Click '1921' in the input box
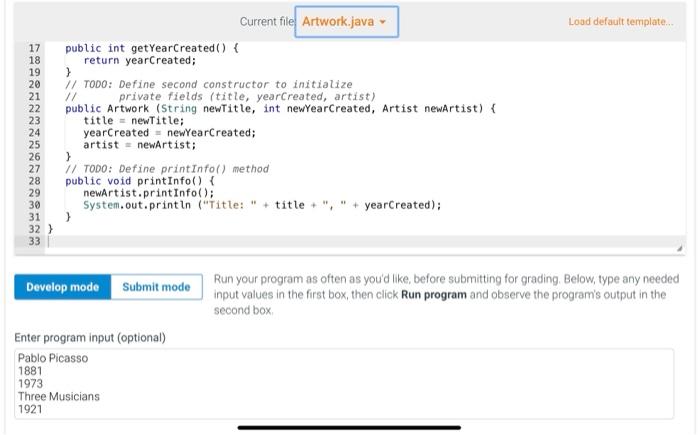 tap(30, 409)
